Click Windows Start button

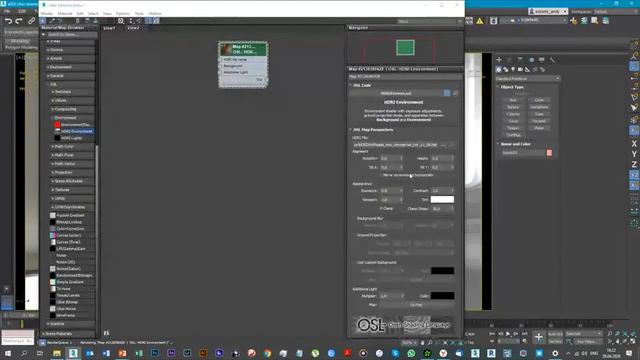coord(8,353)
